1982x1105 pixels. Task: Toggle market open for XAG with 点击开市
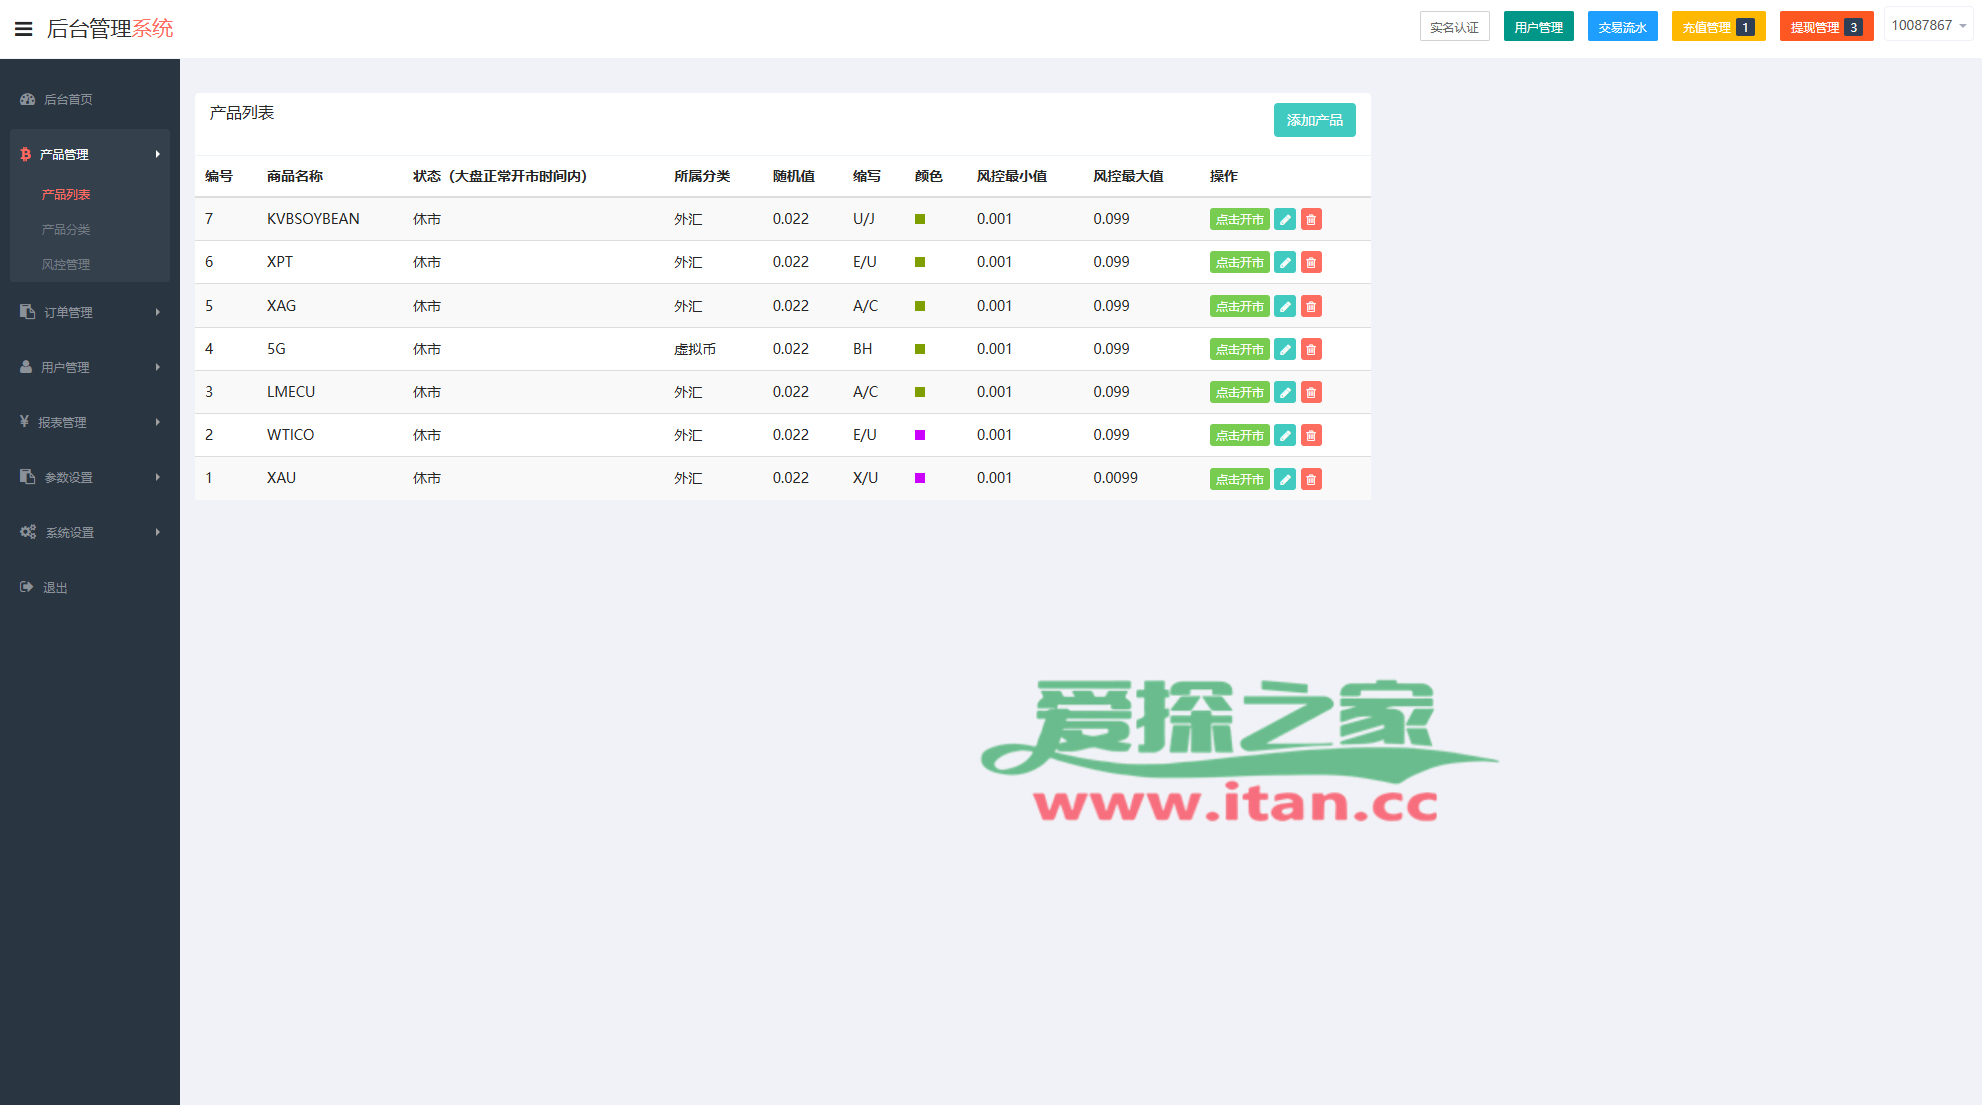tap(1239, 306)
